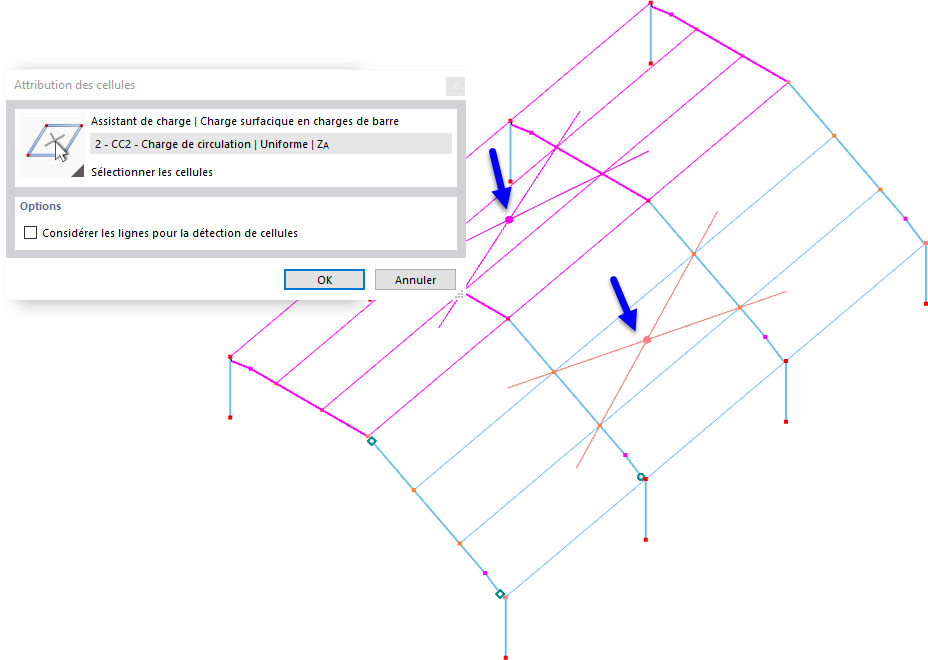Click the Options section header
Image resolution: width=928 pixels, height=660 pixels.
click(x=40, y=206)
